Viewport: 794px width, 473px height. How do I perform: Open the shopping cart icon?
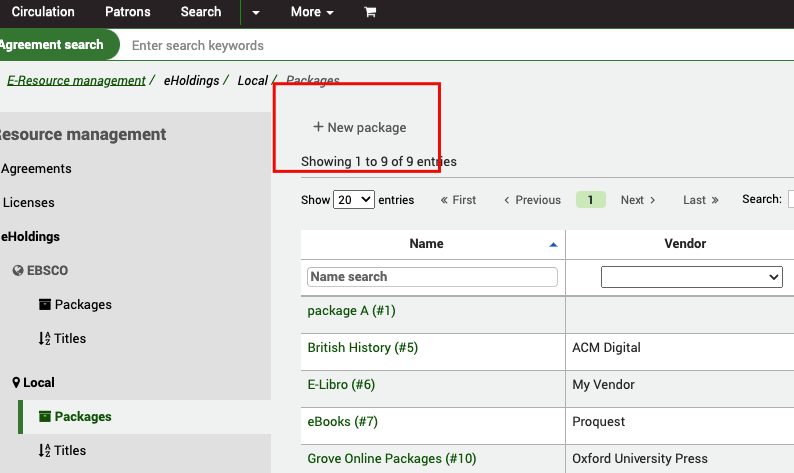pos(370,12)
